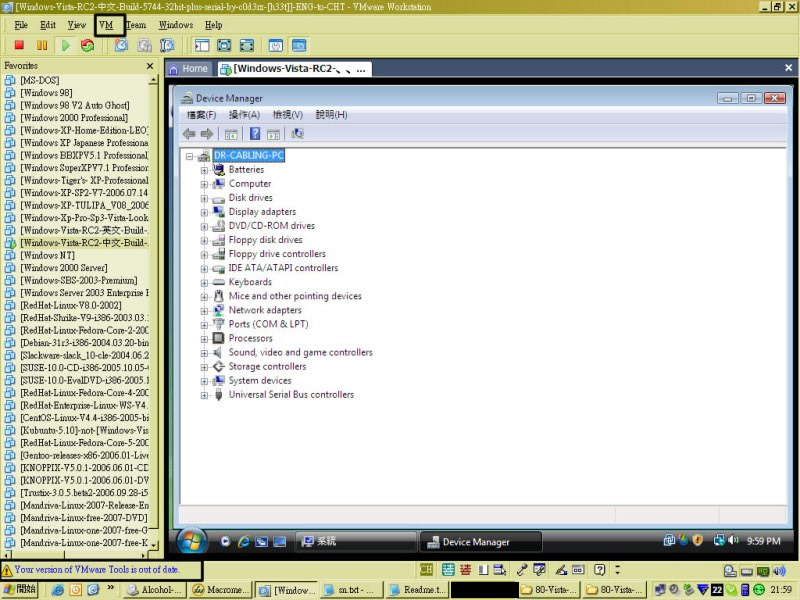Screen dimensions: 800x600
Task: Click the Forward arrow in Device Manager
Action: pyautogui.click(x=207, y=134)
